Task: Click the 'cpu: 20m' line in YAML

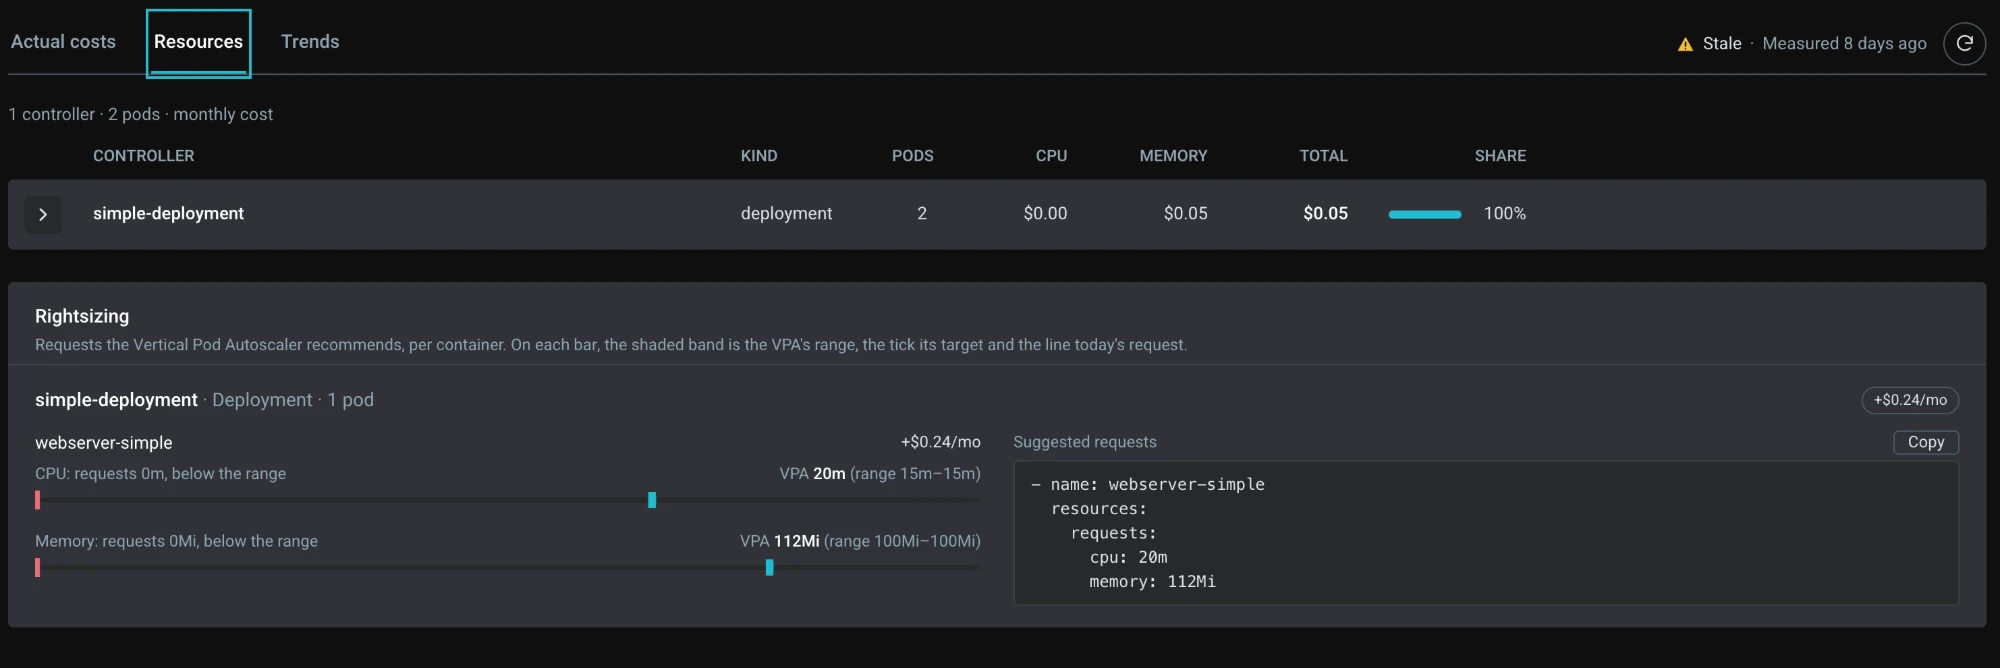Action: [x=1129, y=557]
